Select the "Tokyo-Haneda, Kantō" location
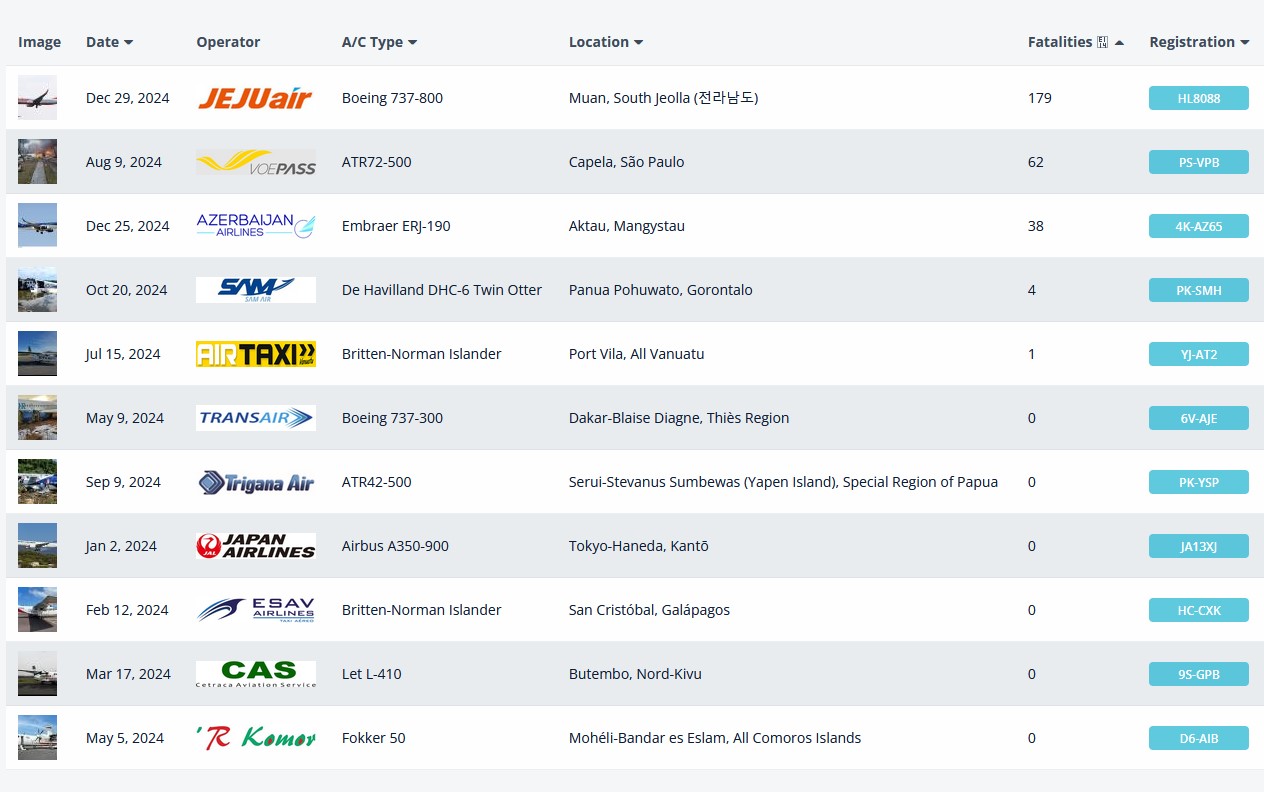This screenshot has height=792, width=1264. pos(639,546)
